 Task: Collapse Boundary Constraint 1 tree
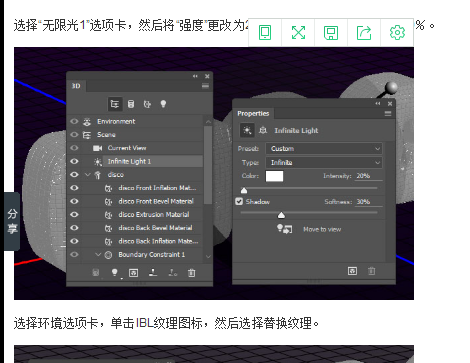coord(98,254)
